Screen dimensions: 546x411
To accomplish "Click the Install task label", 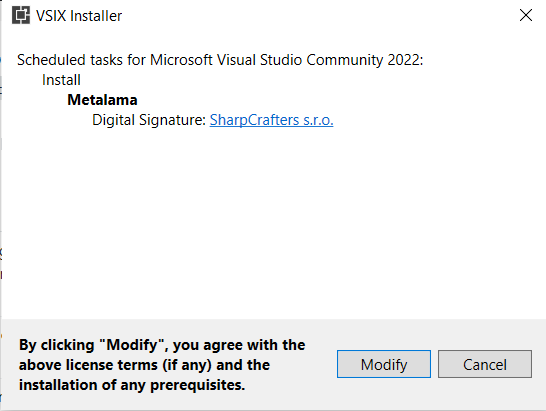I will pyautogui.click(x=61, y=80).
